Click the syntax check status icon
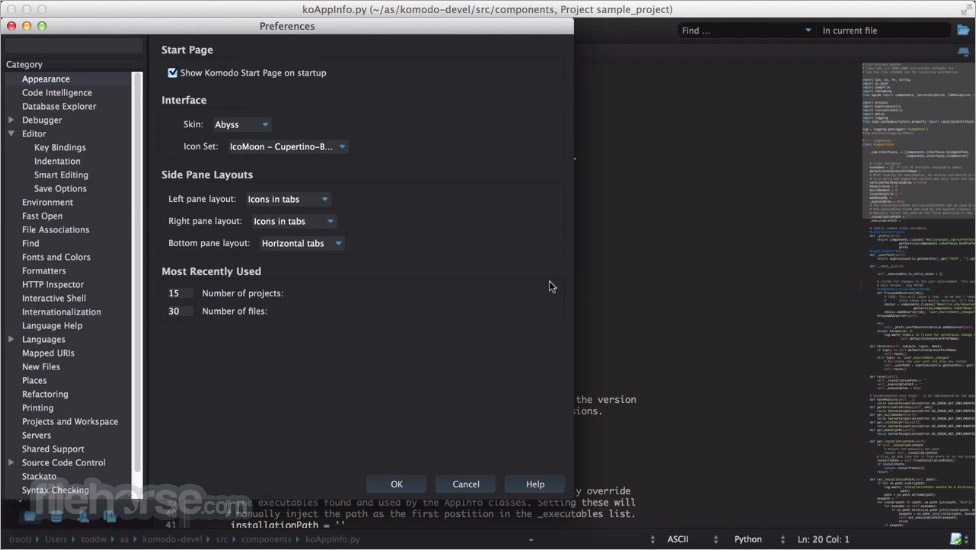This screenshot has height=550, width=976. (x=956, y=539)
